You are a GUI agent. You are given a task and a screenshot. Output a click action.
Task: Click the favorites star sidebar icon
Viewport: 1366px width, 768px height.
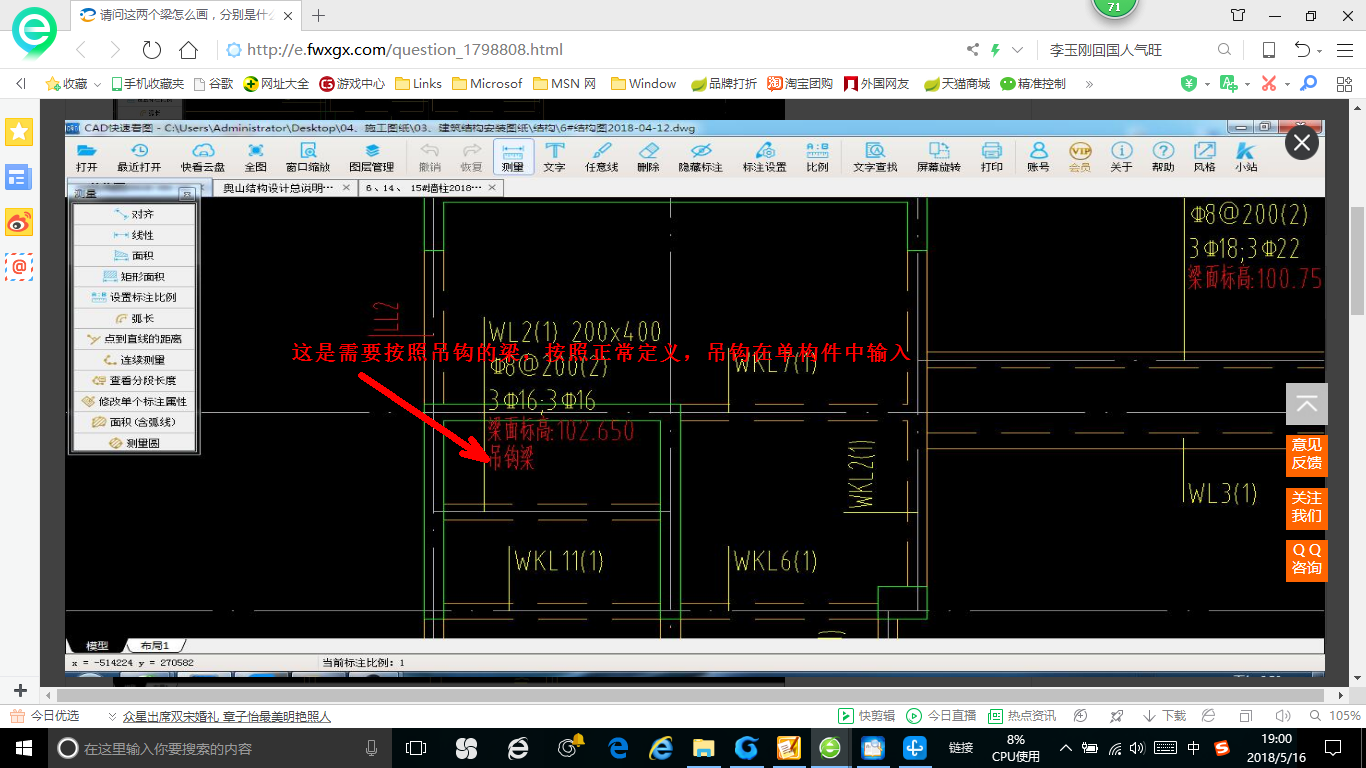point(19,131)
